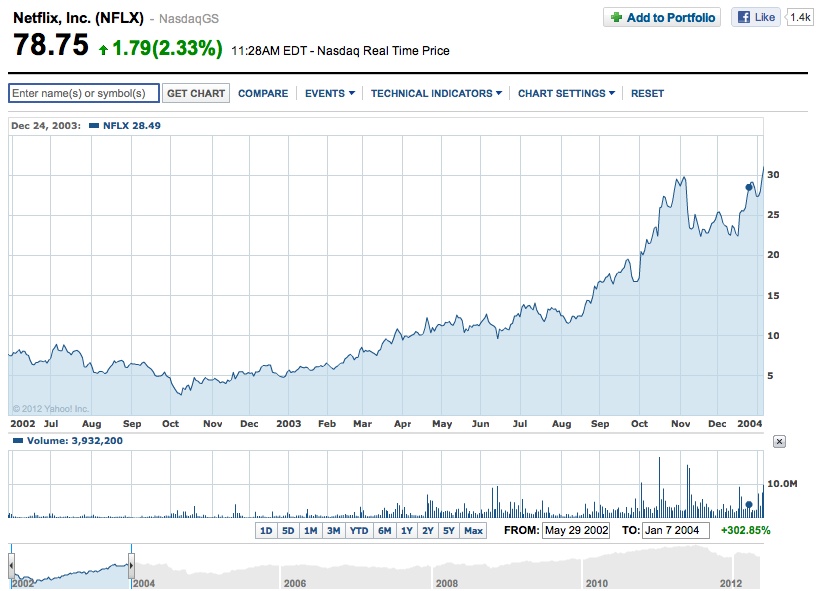Image resolution: width=816 pixels, height=591 pixels.
Task: Click the Compare link
Action: [x=263, y=94]
